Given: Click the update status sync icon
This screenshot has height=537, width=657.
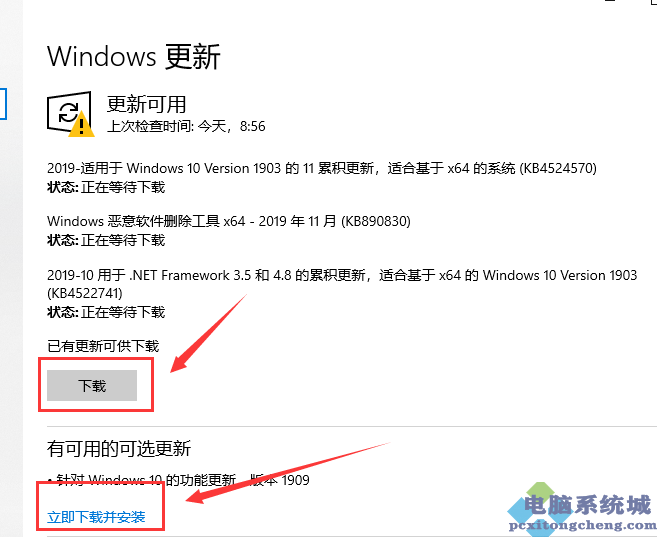Looking at the screenshot, I should click(68, 112).
